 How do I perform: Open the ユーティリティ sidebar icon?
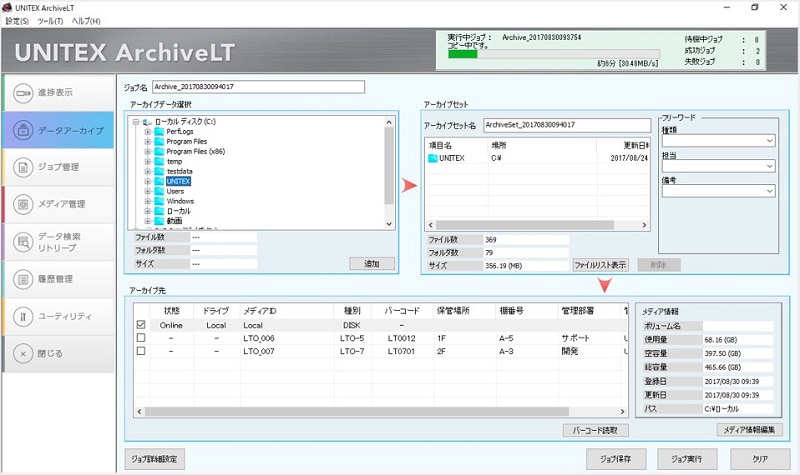pos(23,316)
